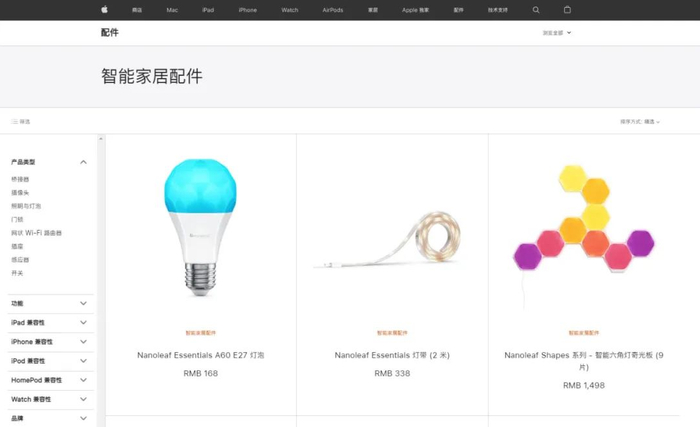Open Nanoleaf Essentials 灯带 (2 米) link

[392, 355]
